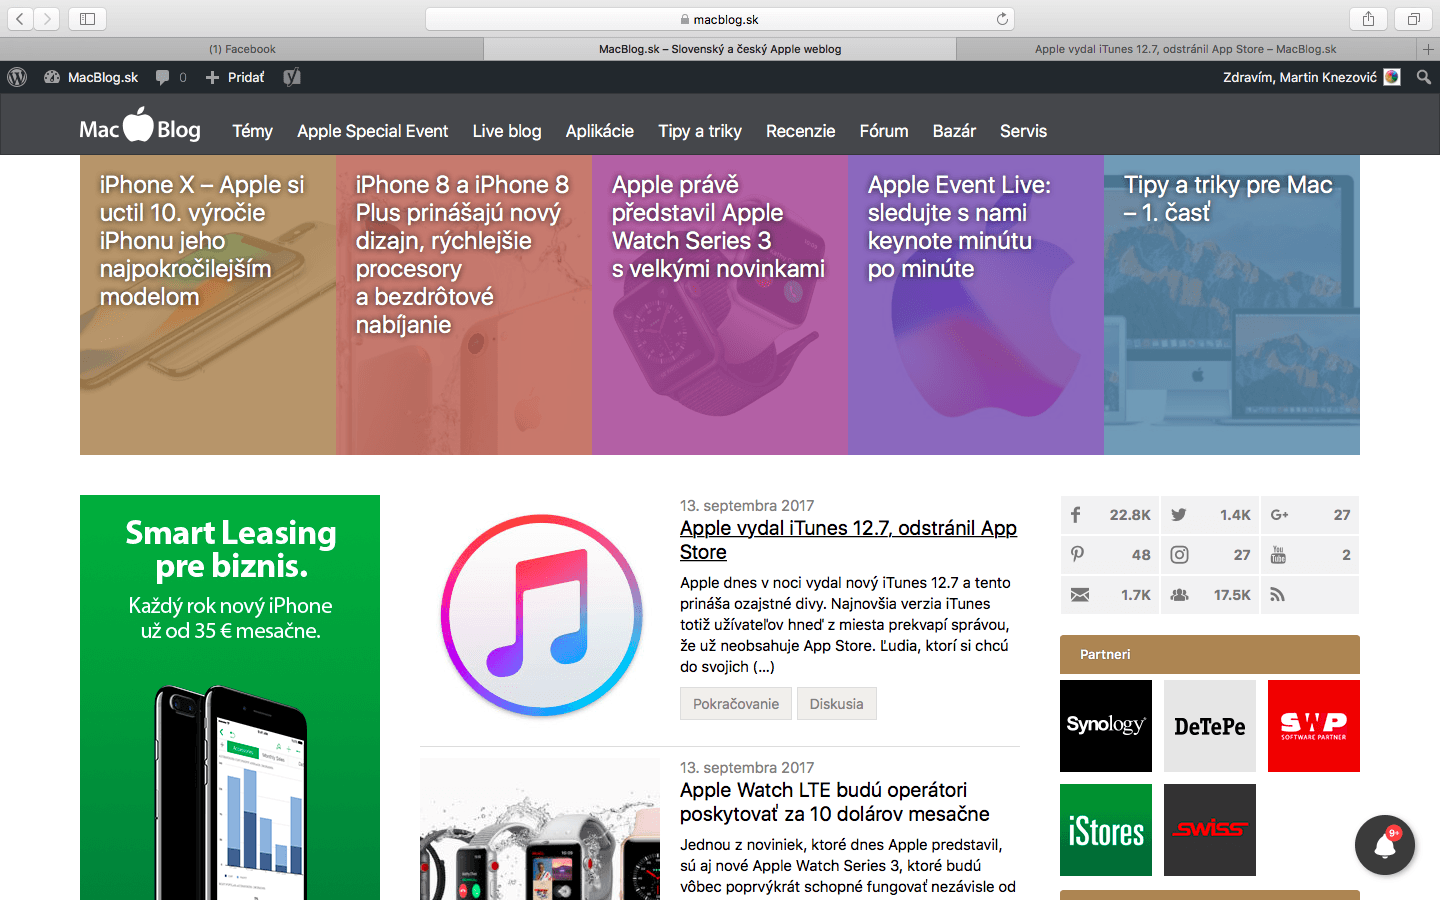Viewport: 1440px width, 900px height.
Task: Open the notification bell bubble
Action: pyautogui.click(x=1385, y=845)
